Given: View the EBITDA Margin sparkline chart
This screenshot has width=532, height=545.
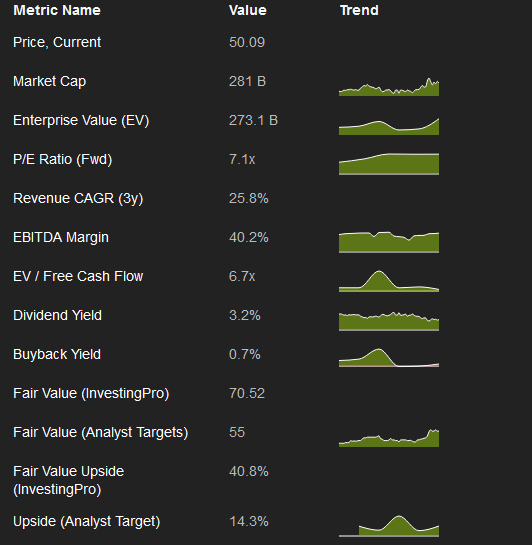Looking at the screenshot, I should point(389,242).
